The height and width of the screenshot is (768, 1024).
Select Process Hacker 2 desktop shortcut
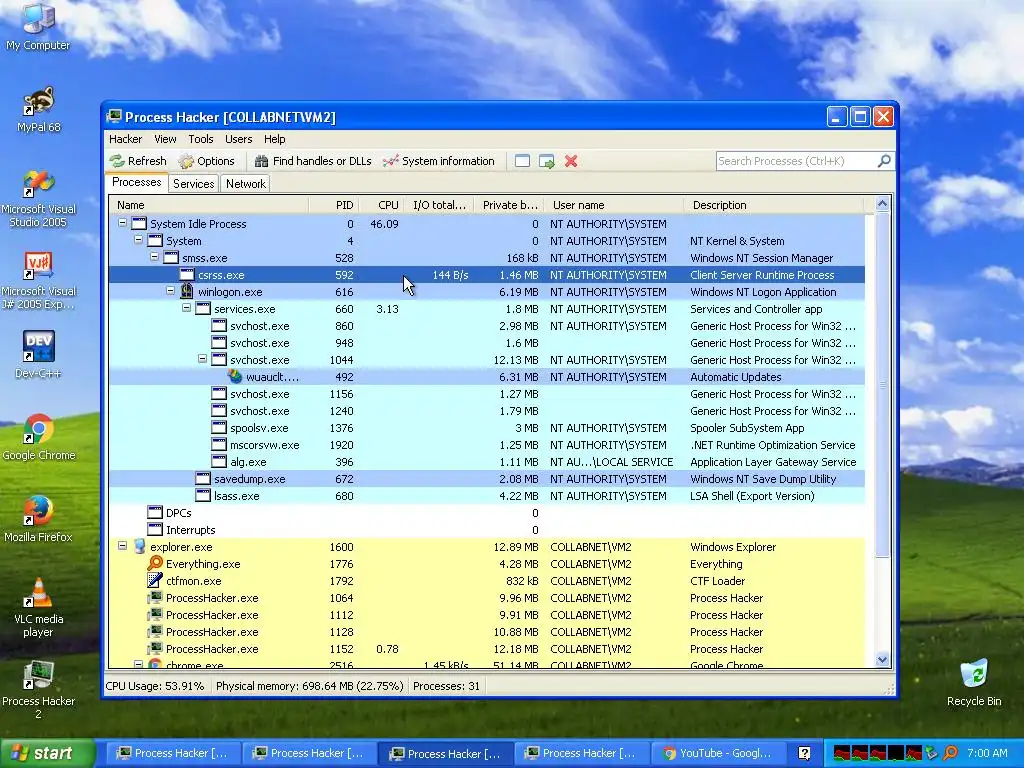(x=38, y=690)
